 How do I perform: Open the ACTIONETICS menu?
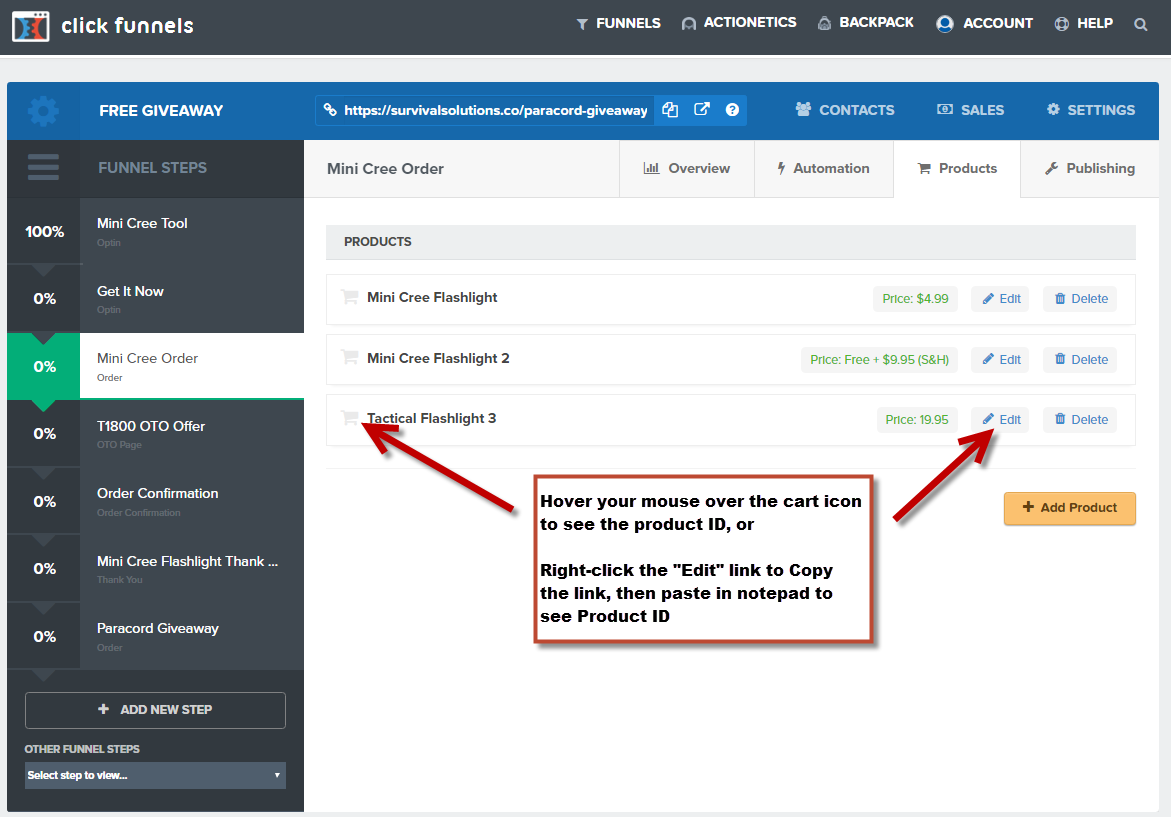pos(739,23)
